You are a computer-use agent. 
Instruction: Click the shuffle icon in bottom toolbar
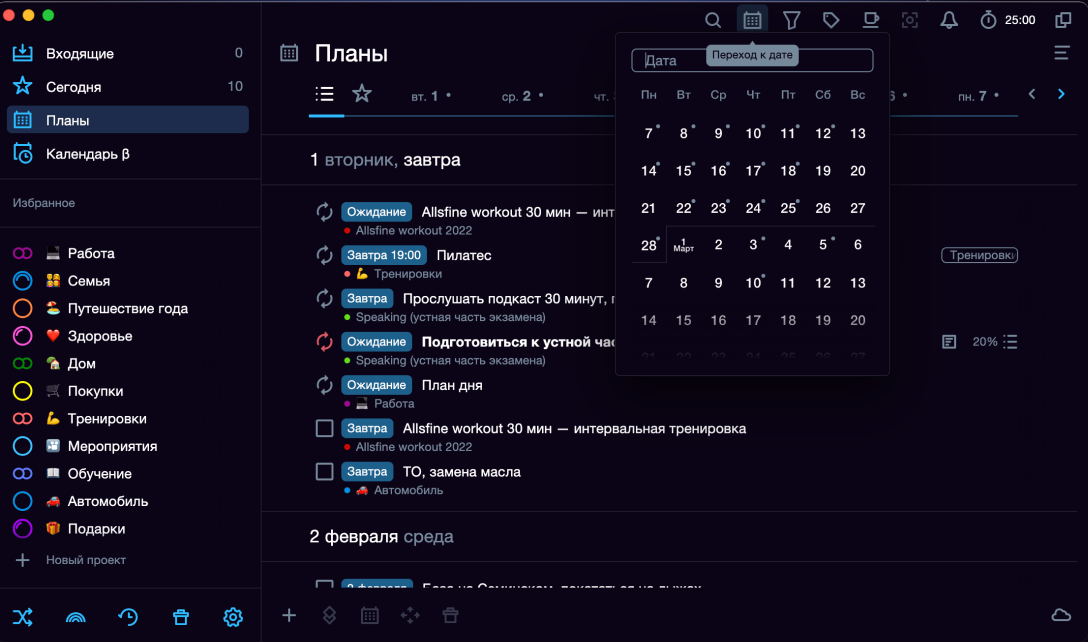[23, 617]
